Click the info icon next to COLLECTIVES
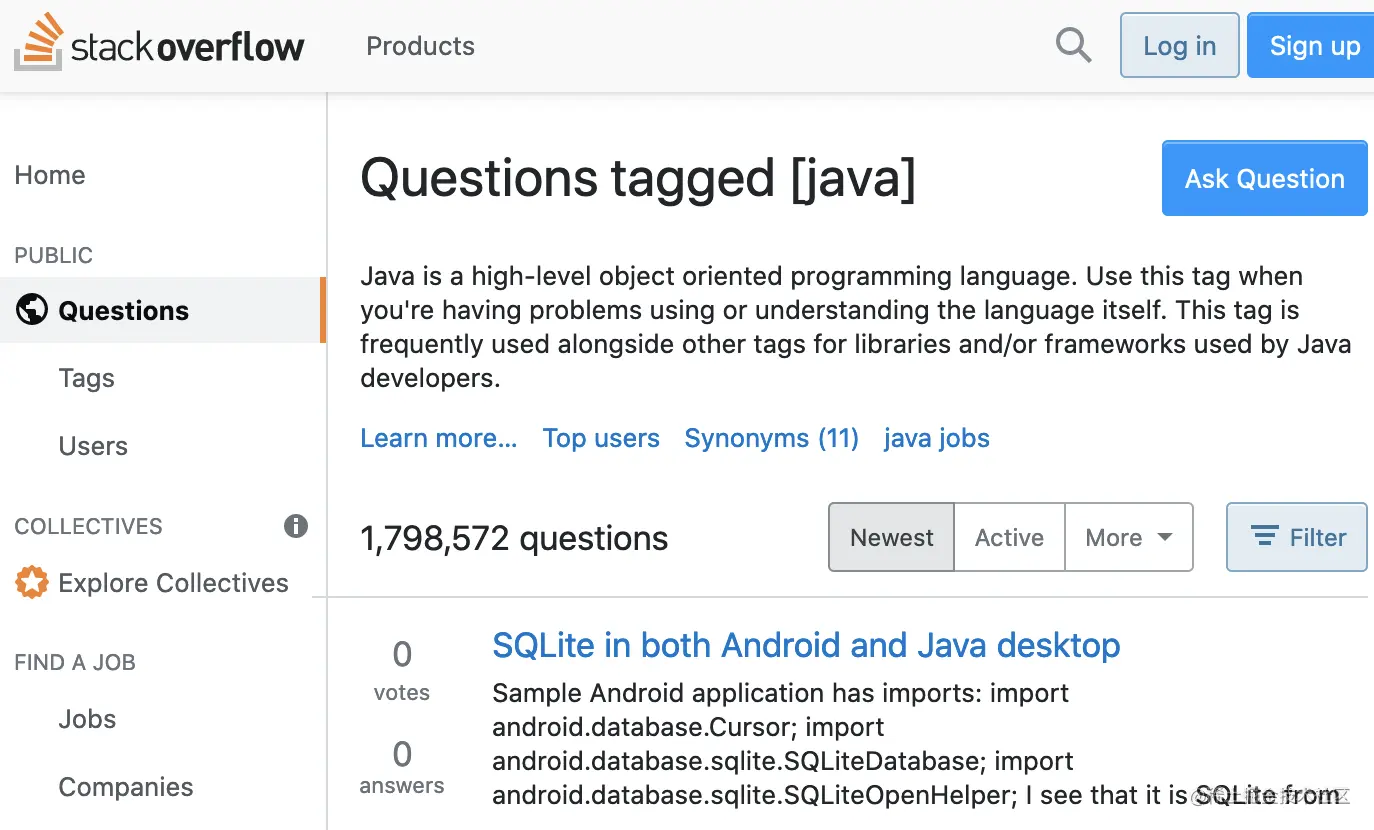Screen dimensions: 1374x830 [295, 527]
